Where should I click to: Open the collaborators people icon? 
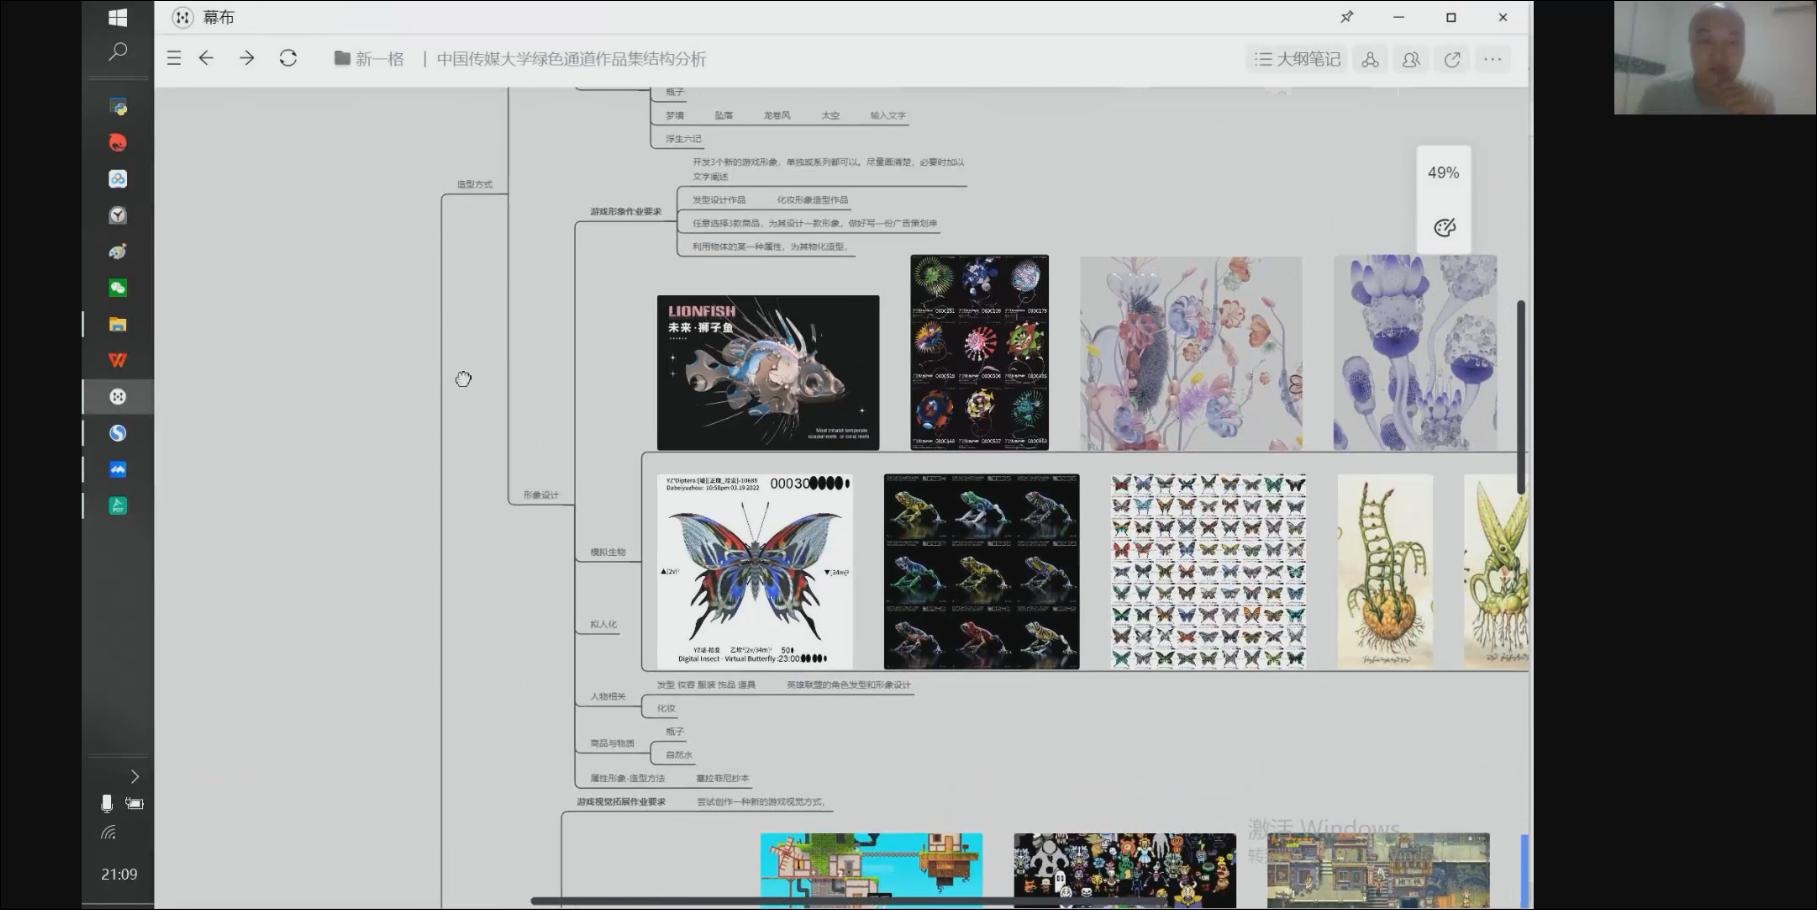click(x=1411, y=60)
